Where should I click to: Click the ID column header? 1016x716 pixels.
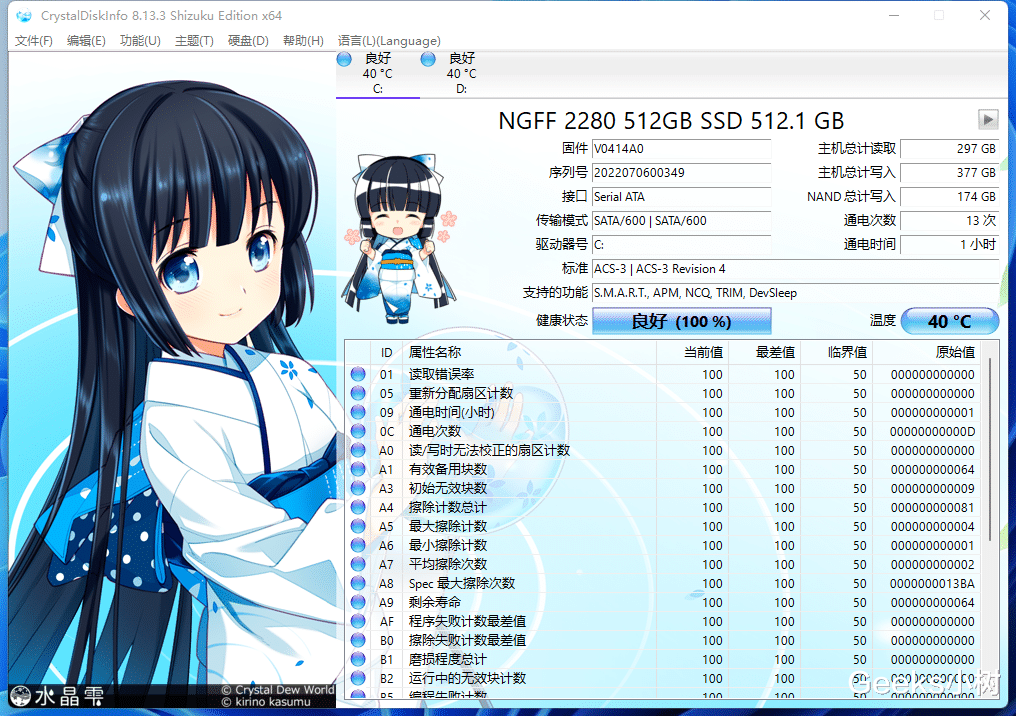386,352
